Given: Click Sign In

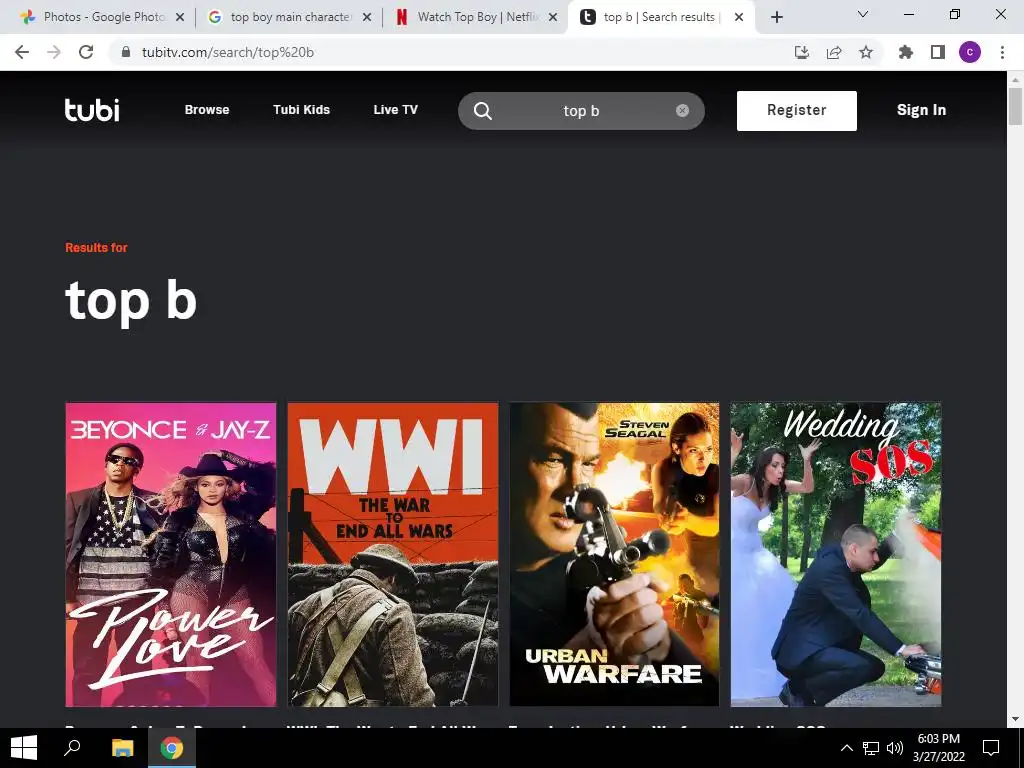Looking at the screenshot, I should pos(921,110).
